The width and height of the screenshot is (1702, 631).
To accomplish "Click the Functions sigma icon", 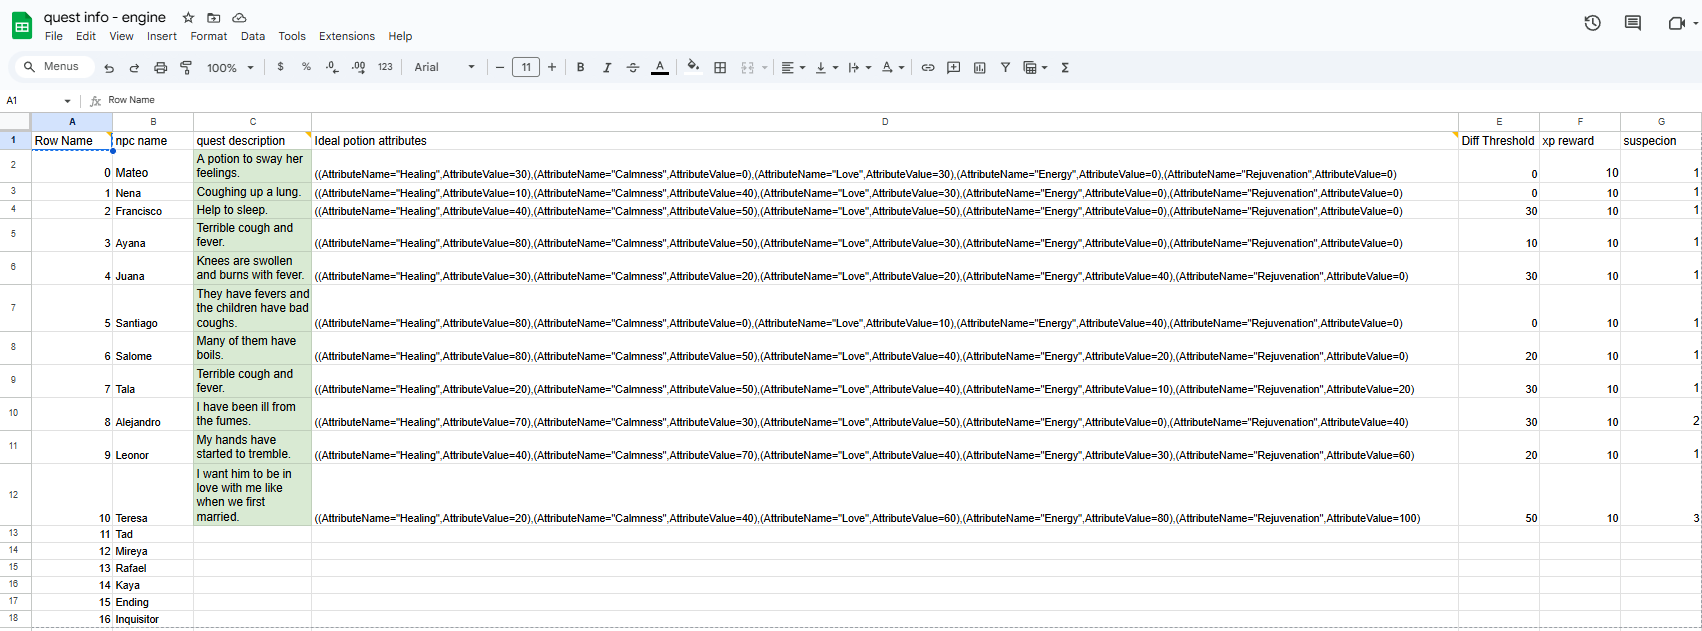I will (x=1065, y=68).
